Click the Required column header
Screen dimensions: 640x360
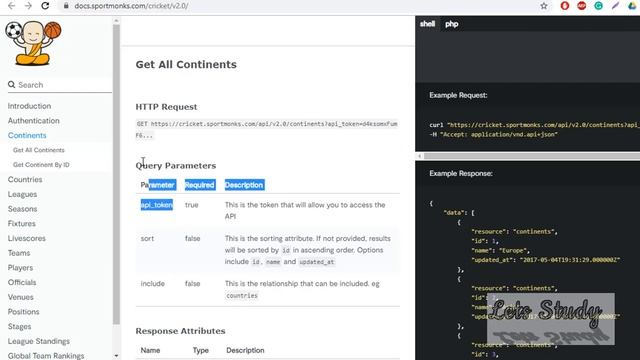point(200,185)
